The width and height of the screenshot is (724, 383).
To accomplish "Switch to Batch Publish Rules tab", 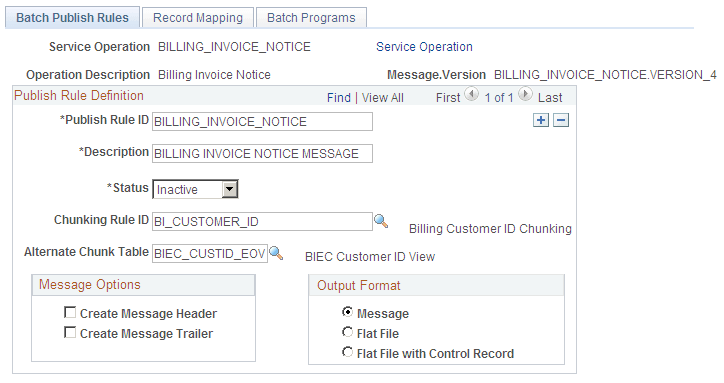I will tap(72, 18).
